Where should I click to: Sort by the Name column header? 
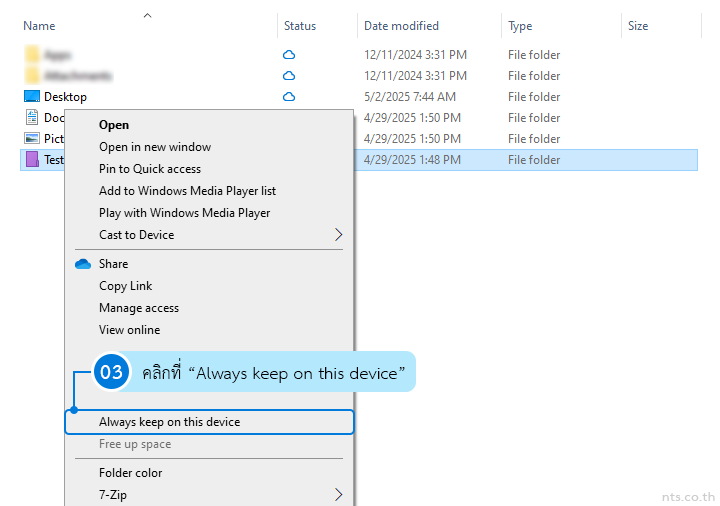click(x=39, y=26)
